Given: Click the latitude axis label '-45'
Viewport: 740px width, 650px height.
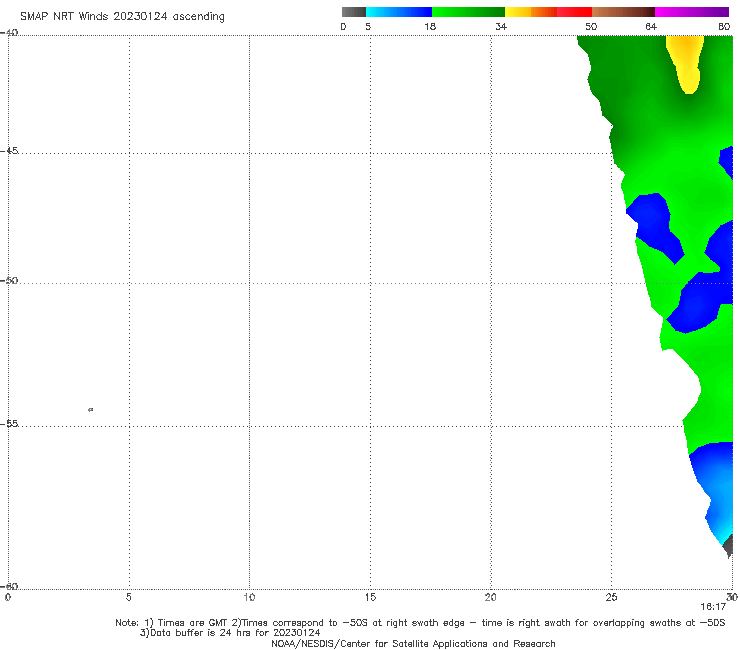Looking at the screenshot, I should click(9, 151).
